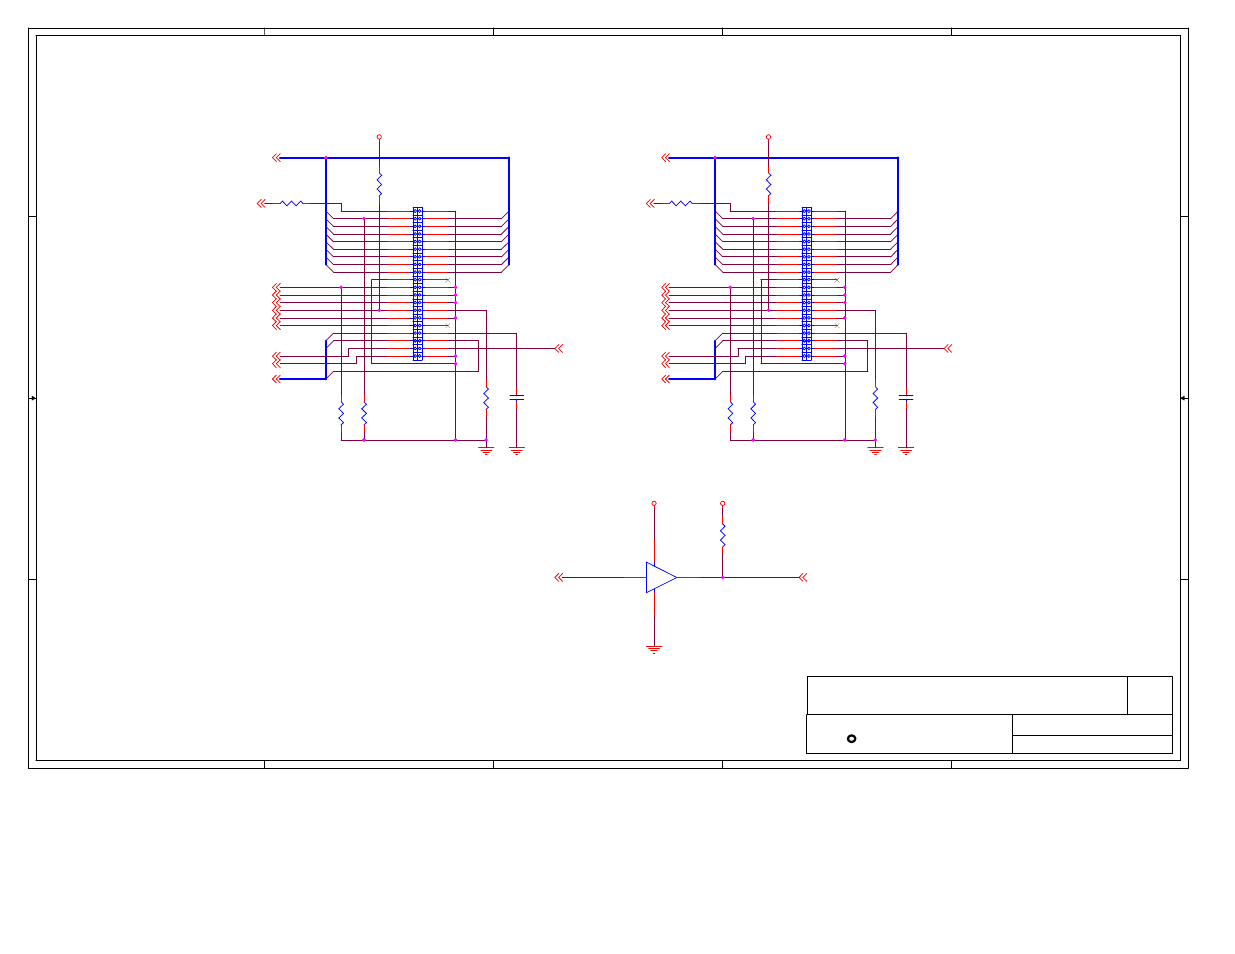
Task: Select the blue connector header in left circuit
Action: (x=418, y=284)
